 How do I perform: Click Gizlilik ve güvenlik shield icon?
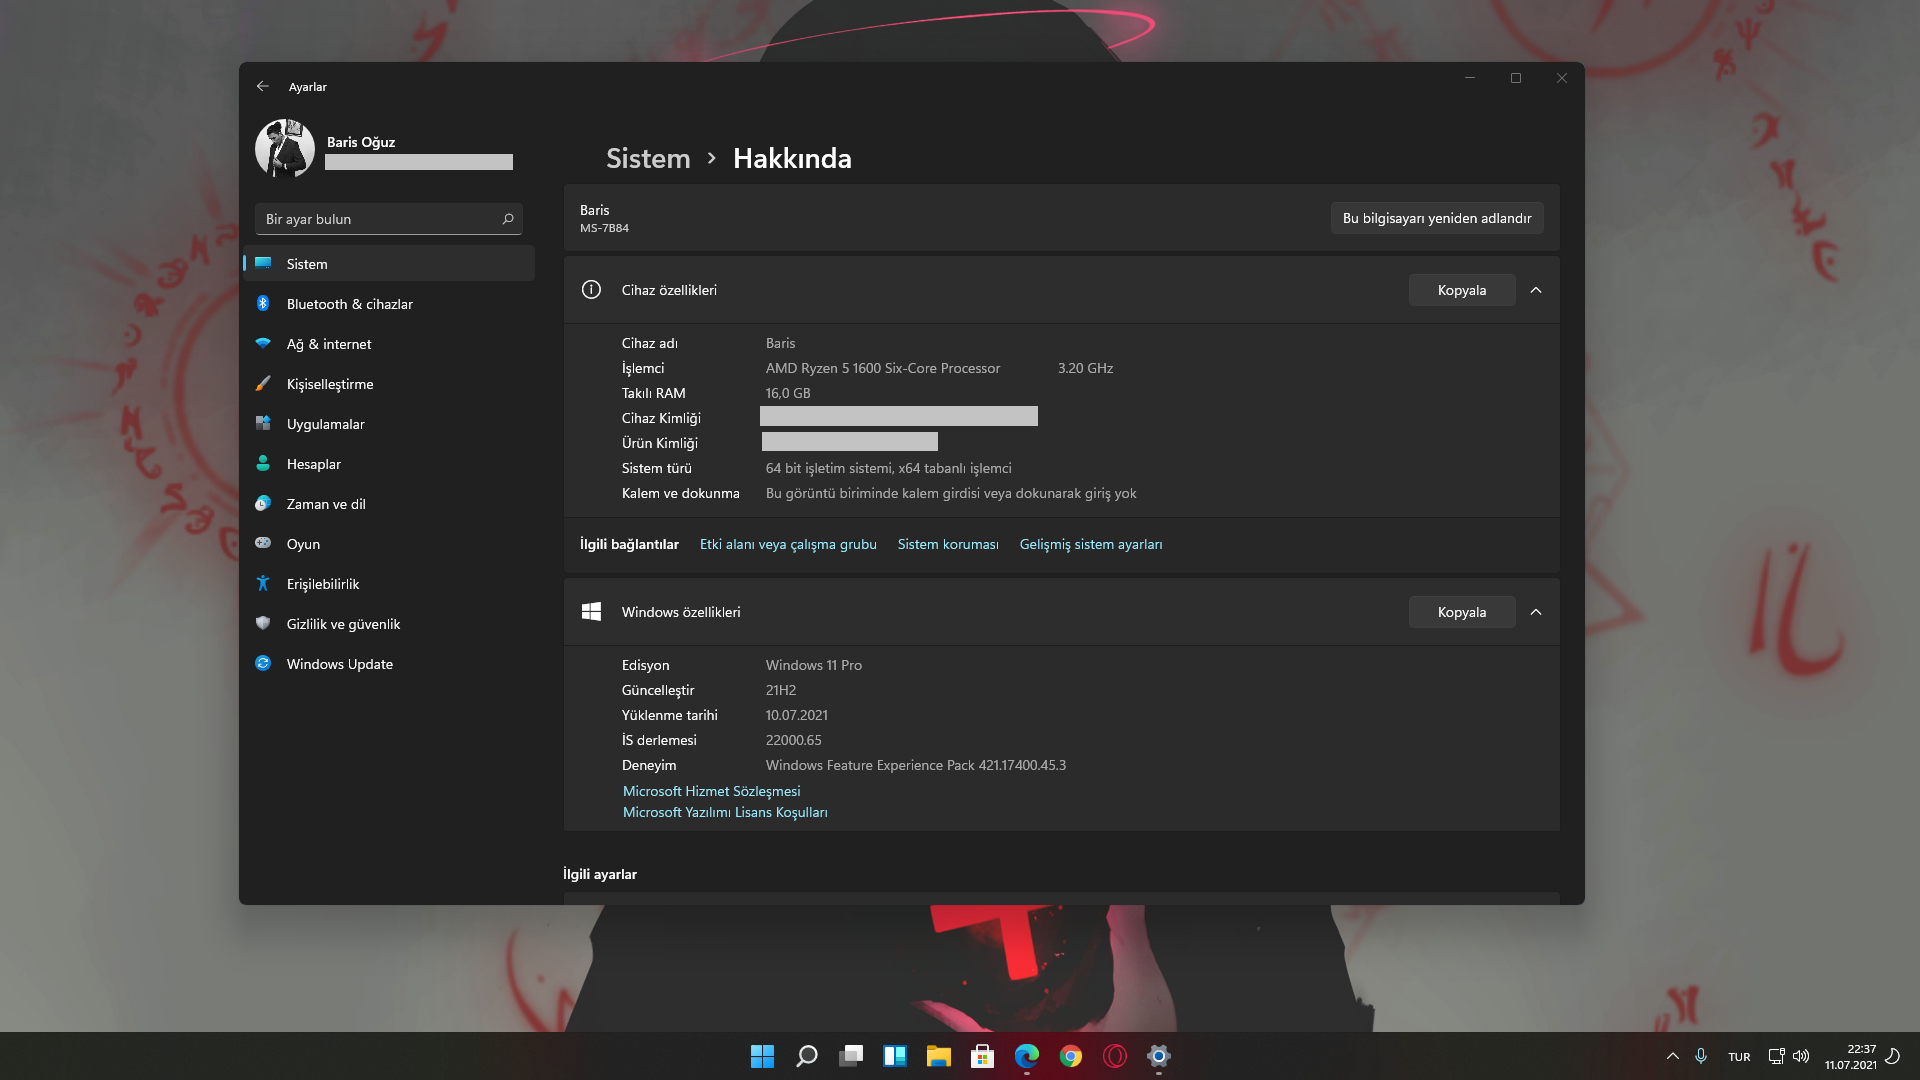click(x=263, y=623)
